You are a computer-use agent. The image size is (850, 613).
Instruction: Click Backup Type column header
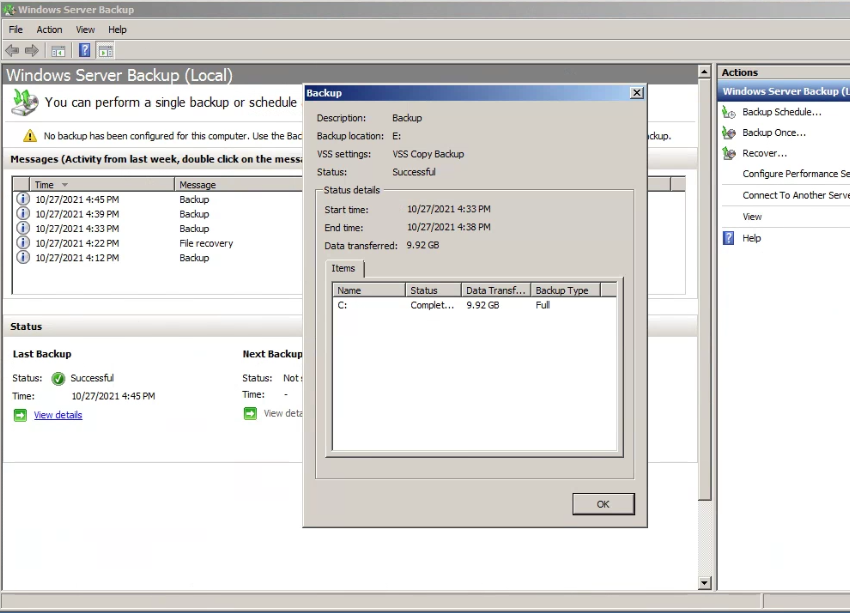pos(565,291)
